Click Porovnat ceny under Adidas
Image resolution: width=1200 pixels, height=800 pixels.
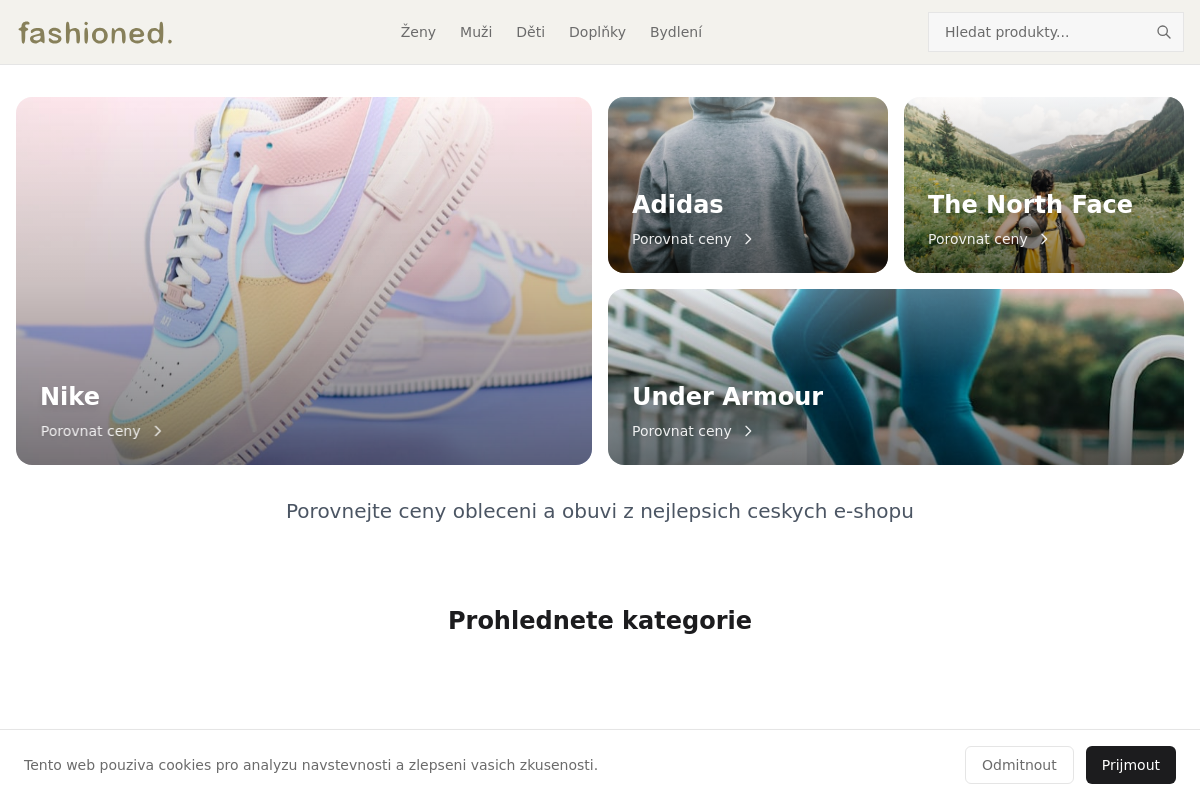681,239
